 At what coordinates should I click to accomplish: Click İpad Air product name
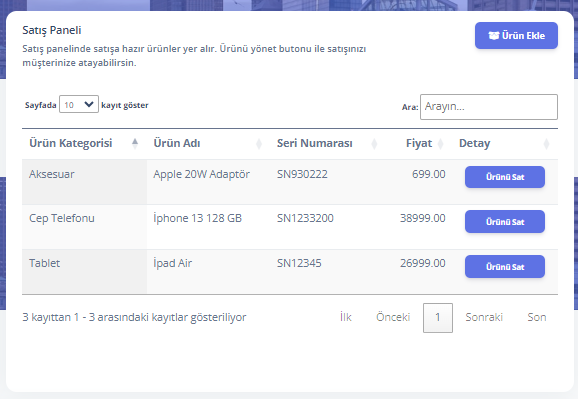pyautogui.click(x=173, y=263)
